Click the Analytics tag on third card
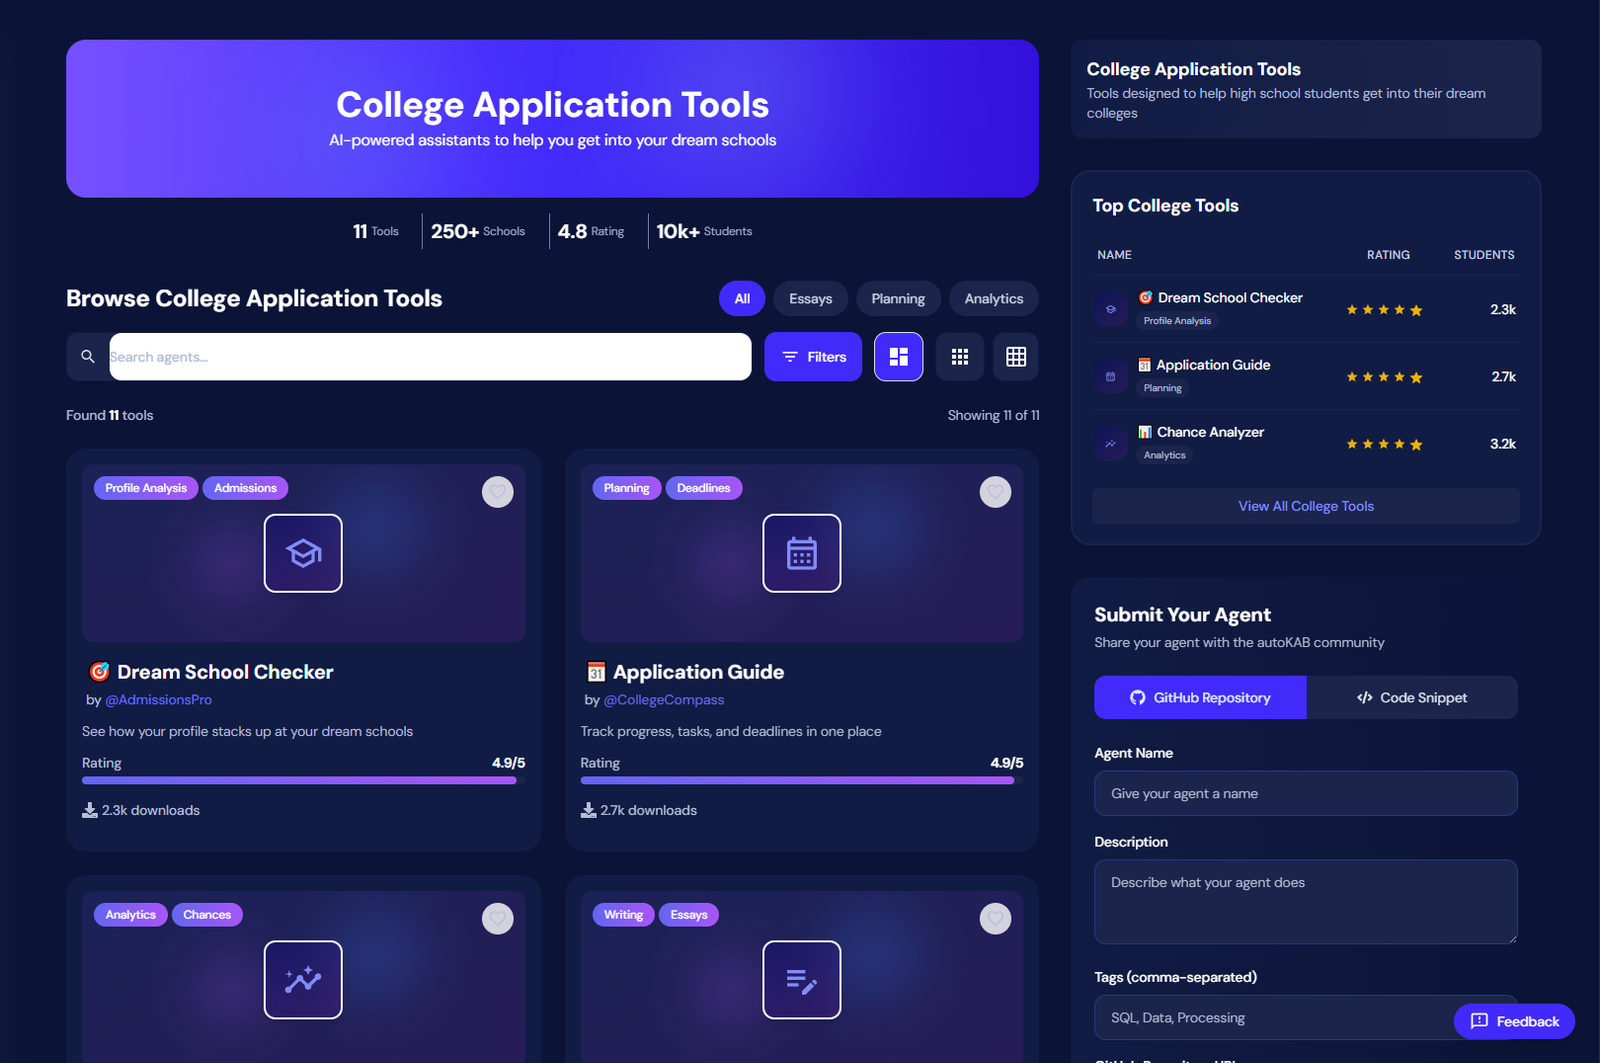This screenshot has height=1063, width=1600. click(131, 915)
